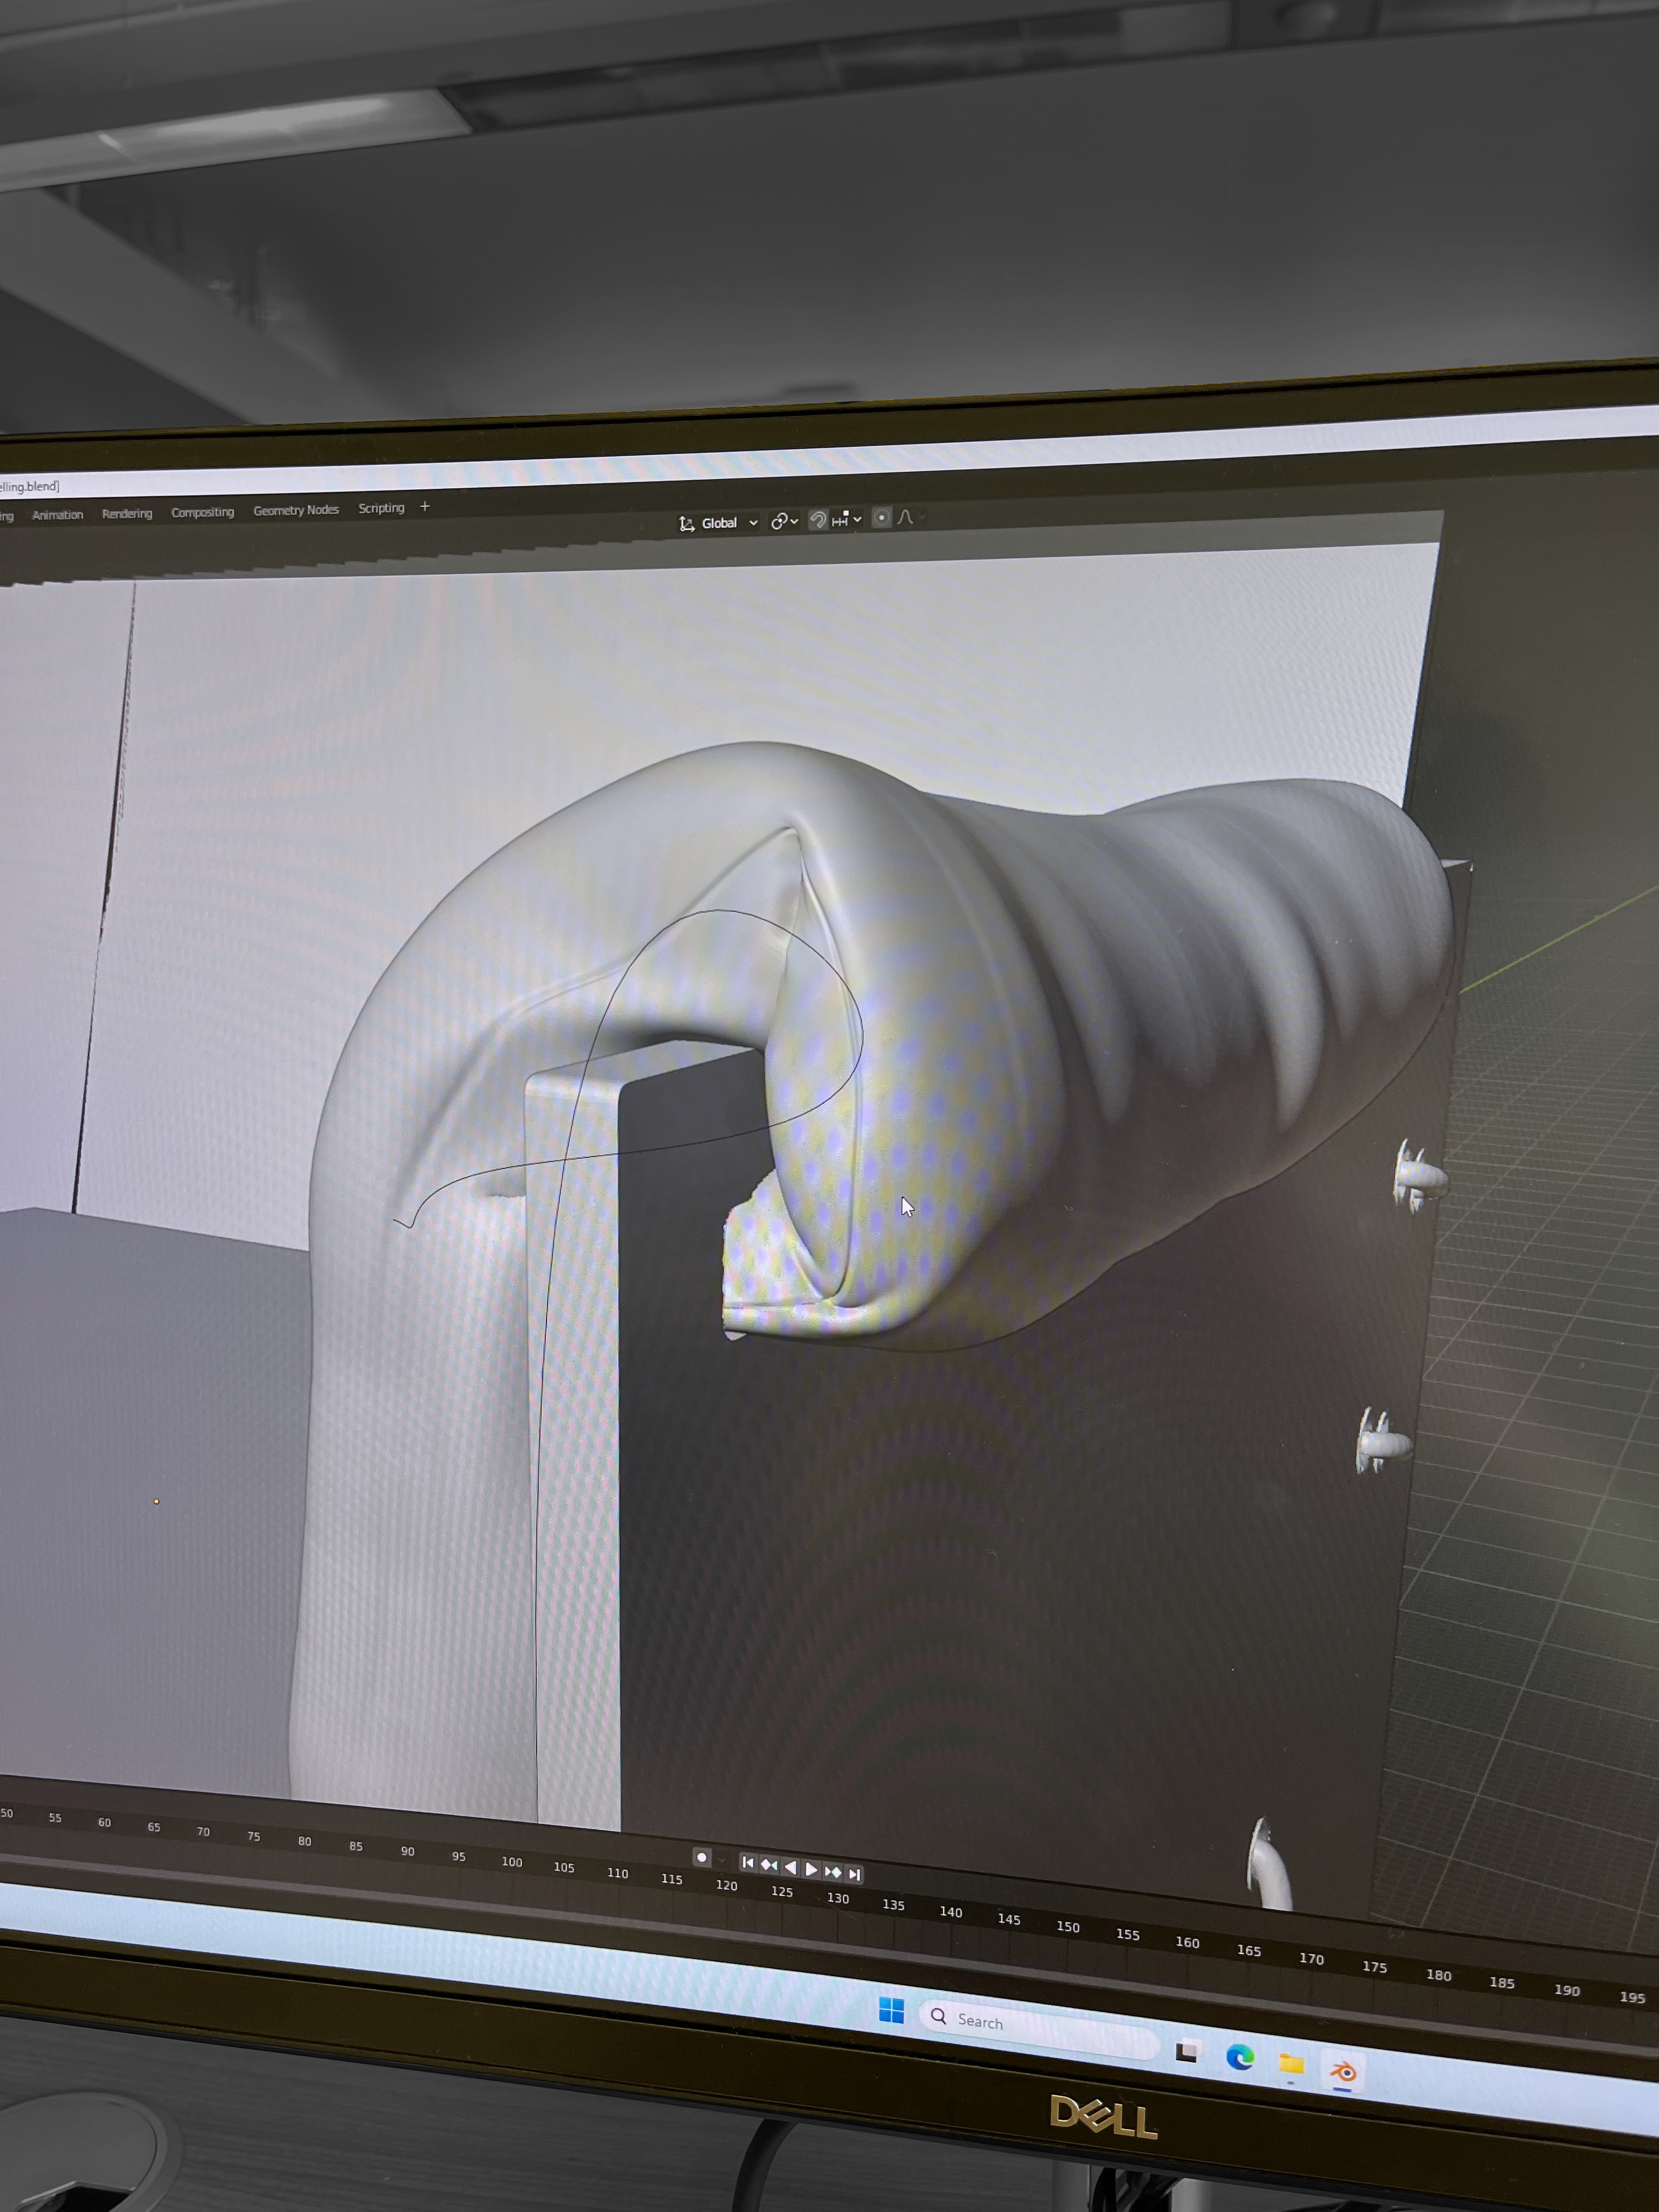Switch to the Scripting workspace tab
1659x2212 pixels.
pyautogui.click(x=381, y=508)
